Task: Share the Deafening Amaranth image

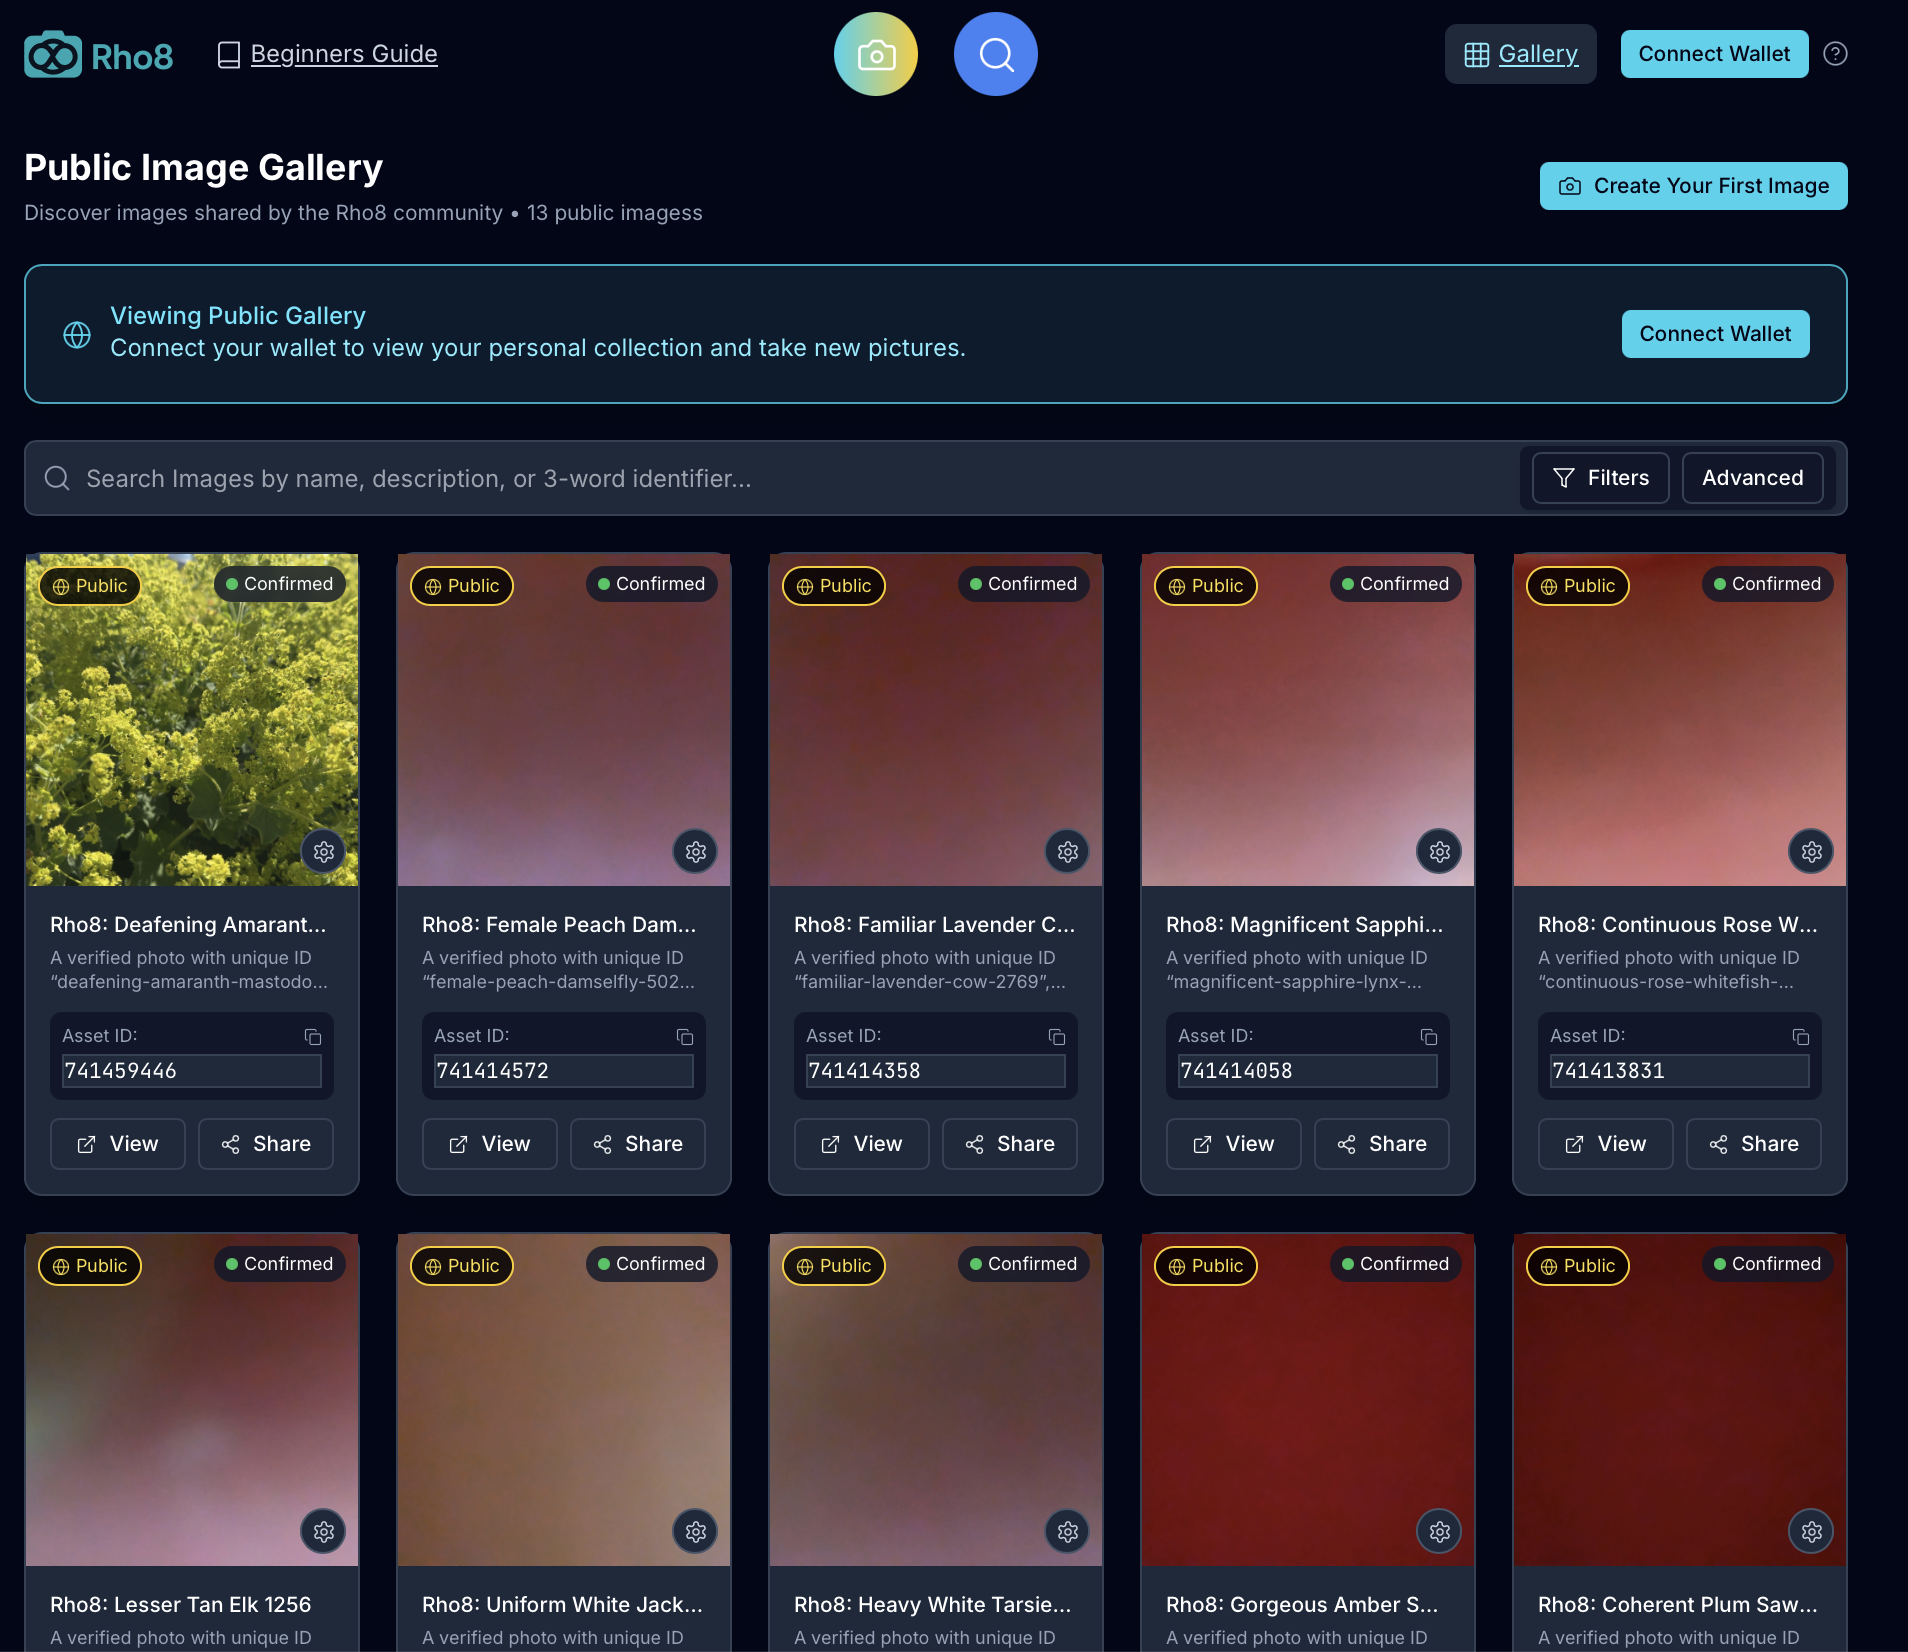Action: (266, 1144)
